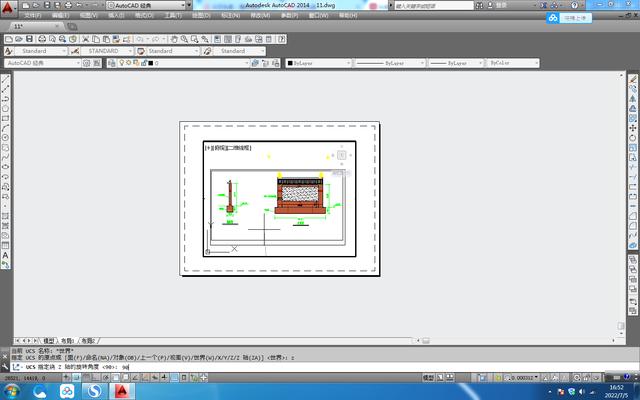
Task: Open the Standard text style dropdown
Action: click(40, 50)
